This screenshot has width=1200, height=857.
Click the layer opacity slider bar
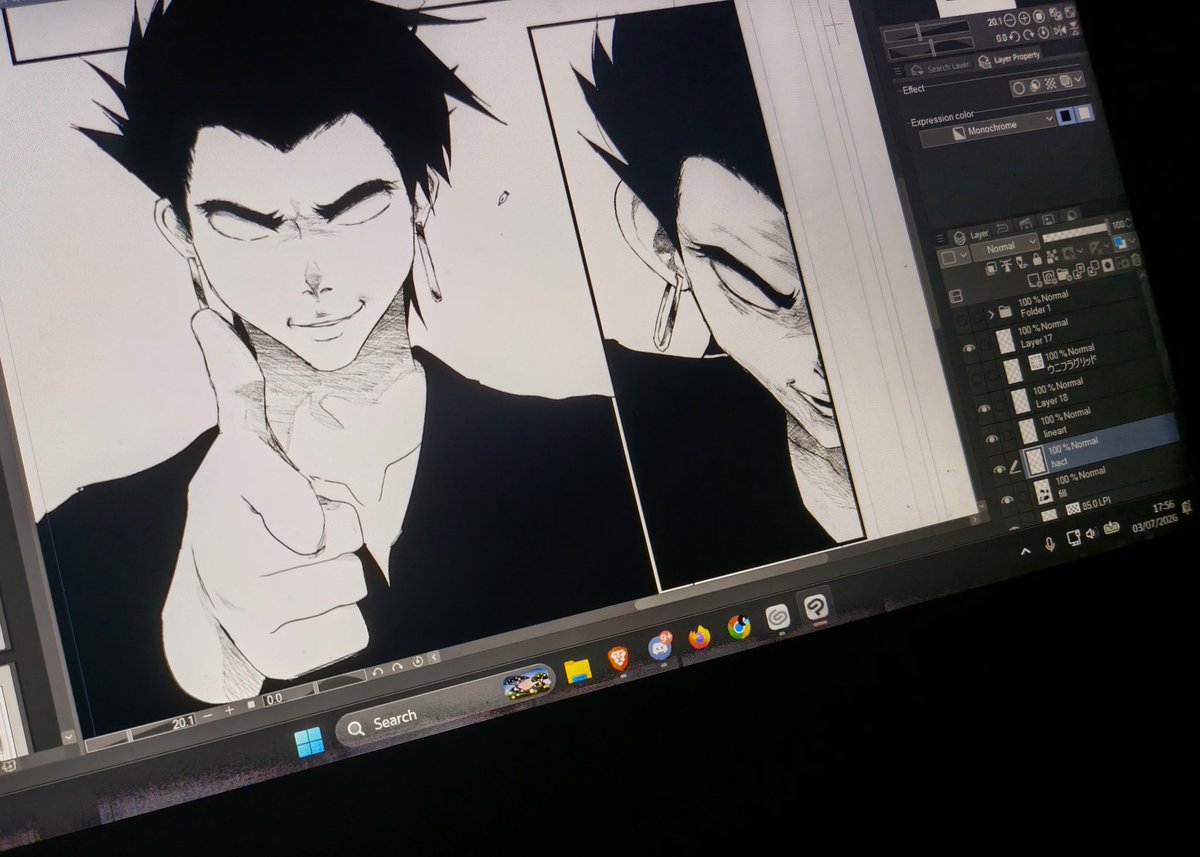click(1074, 232)
